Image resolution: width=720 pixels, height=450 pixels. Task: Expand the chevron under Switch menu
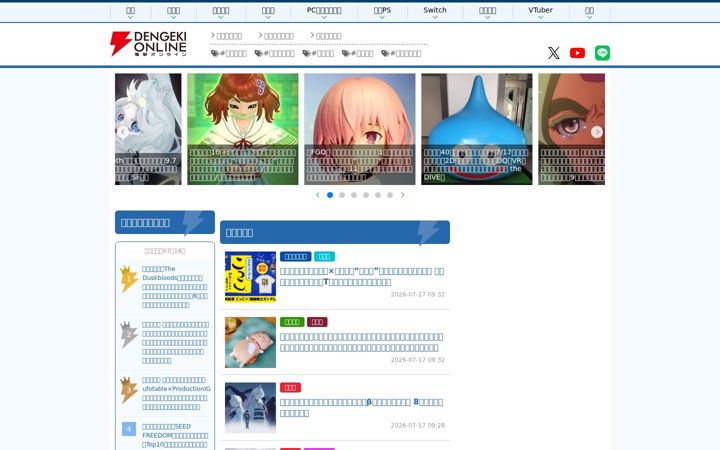coord(435,17)
